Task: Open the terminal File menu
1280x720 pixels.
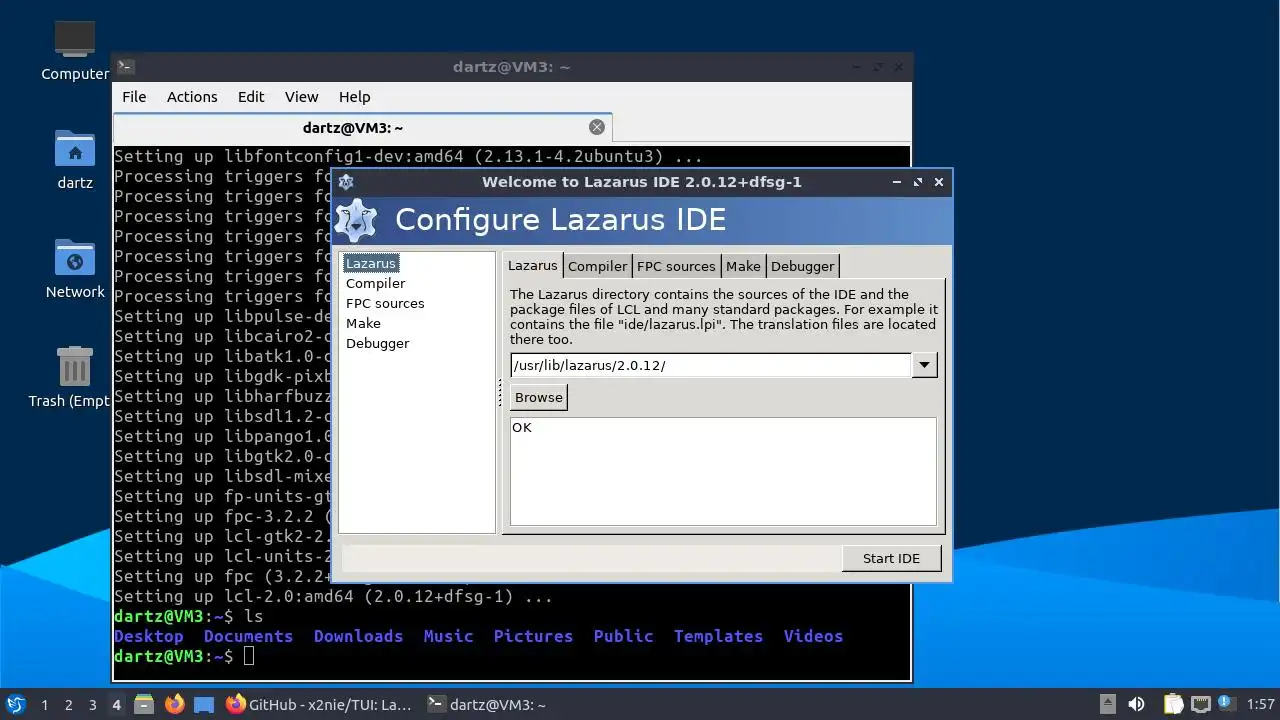Action: tap(134, 97)
